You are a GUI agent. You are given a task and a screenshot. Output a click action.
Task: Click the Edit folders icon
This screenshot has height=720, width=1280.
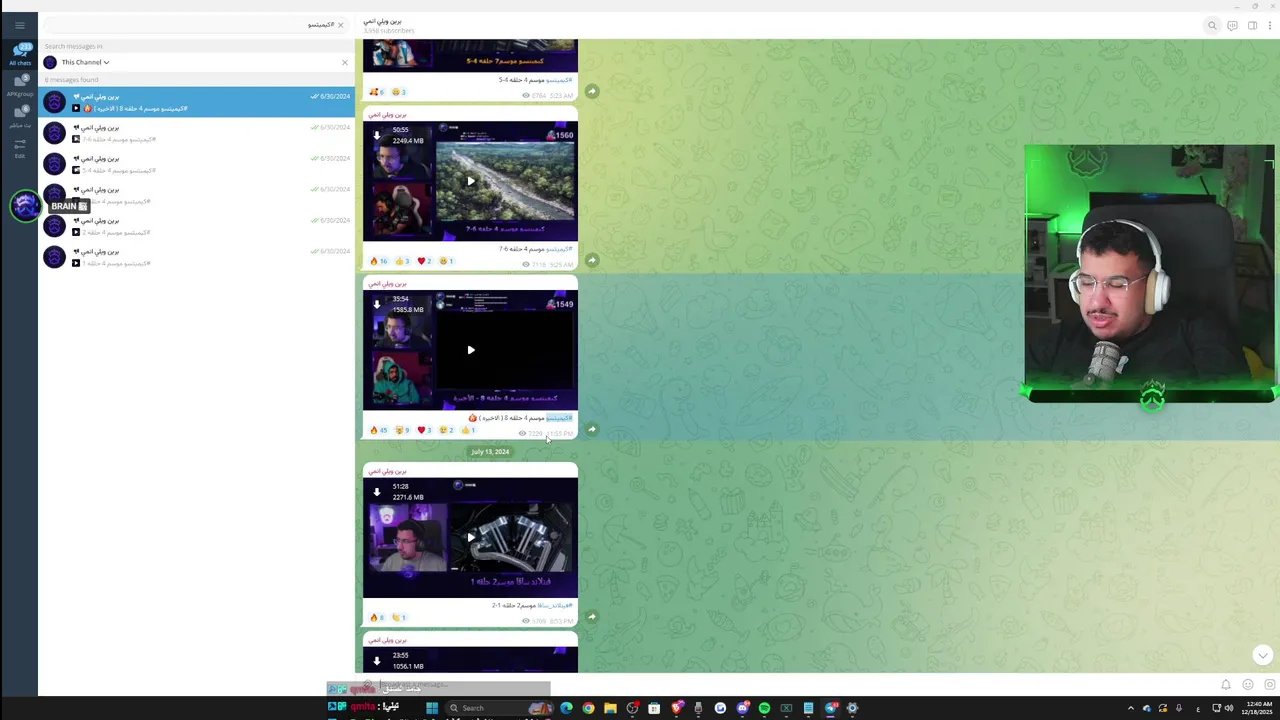click(20, 148)
